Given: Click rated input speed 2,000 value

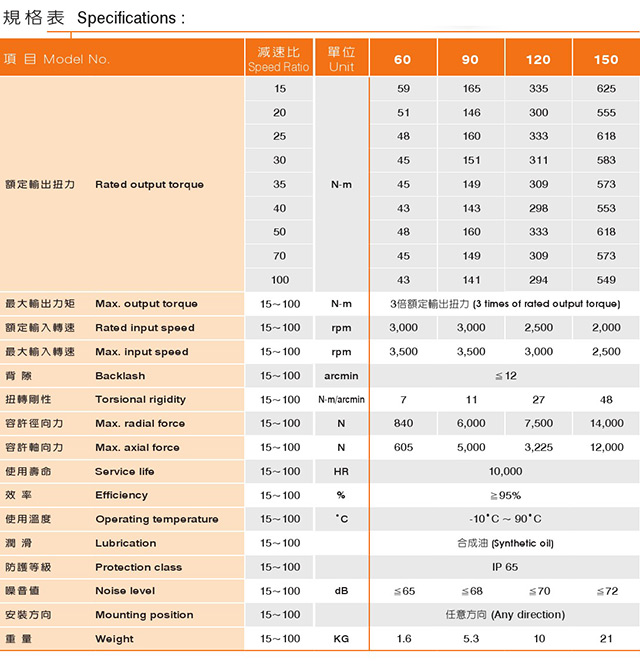Looking at the screenshot, I should click(606, 327).
